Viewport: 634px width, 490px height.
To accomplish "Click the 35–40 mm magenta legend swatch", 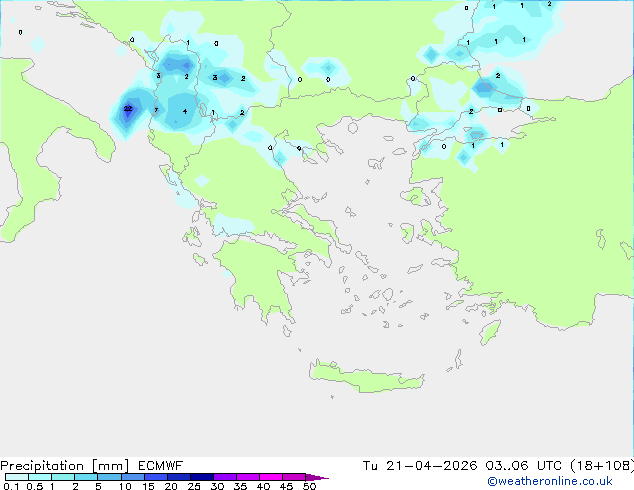I will coord(247,477).
